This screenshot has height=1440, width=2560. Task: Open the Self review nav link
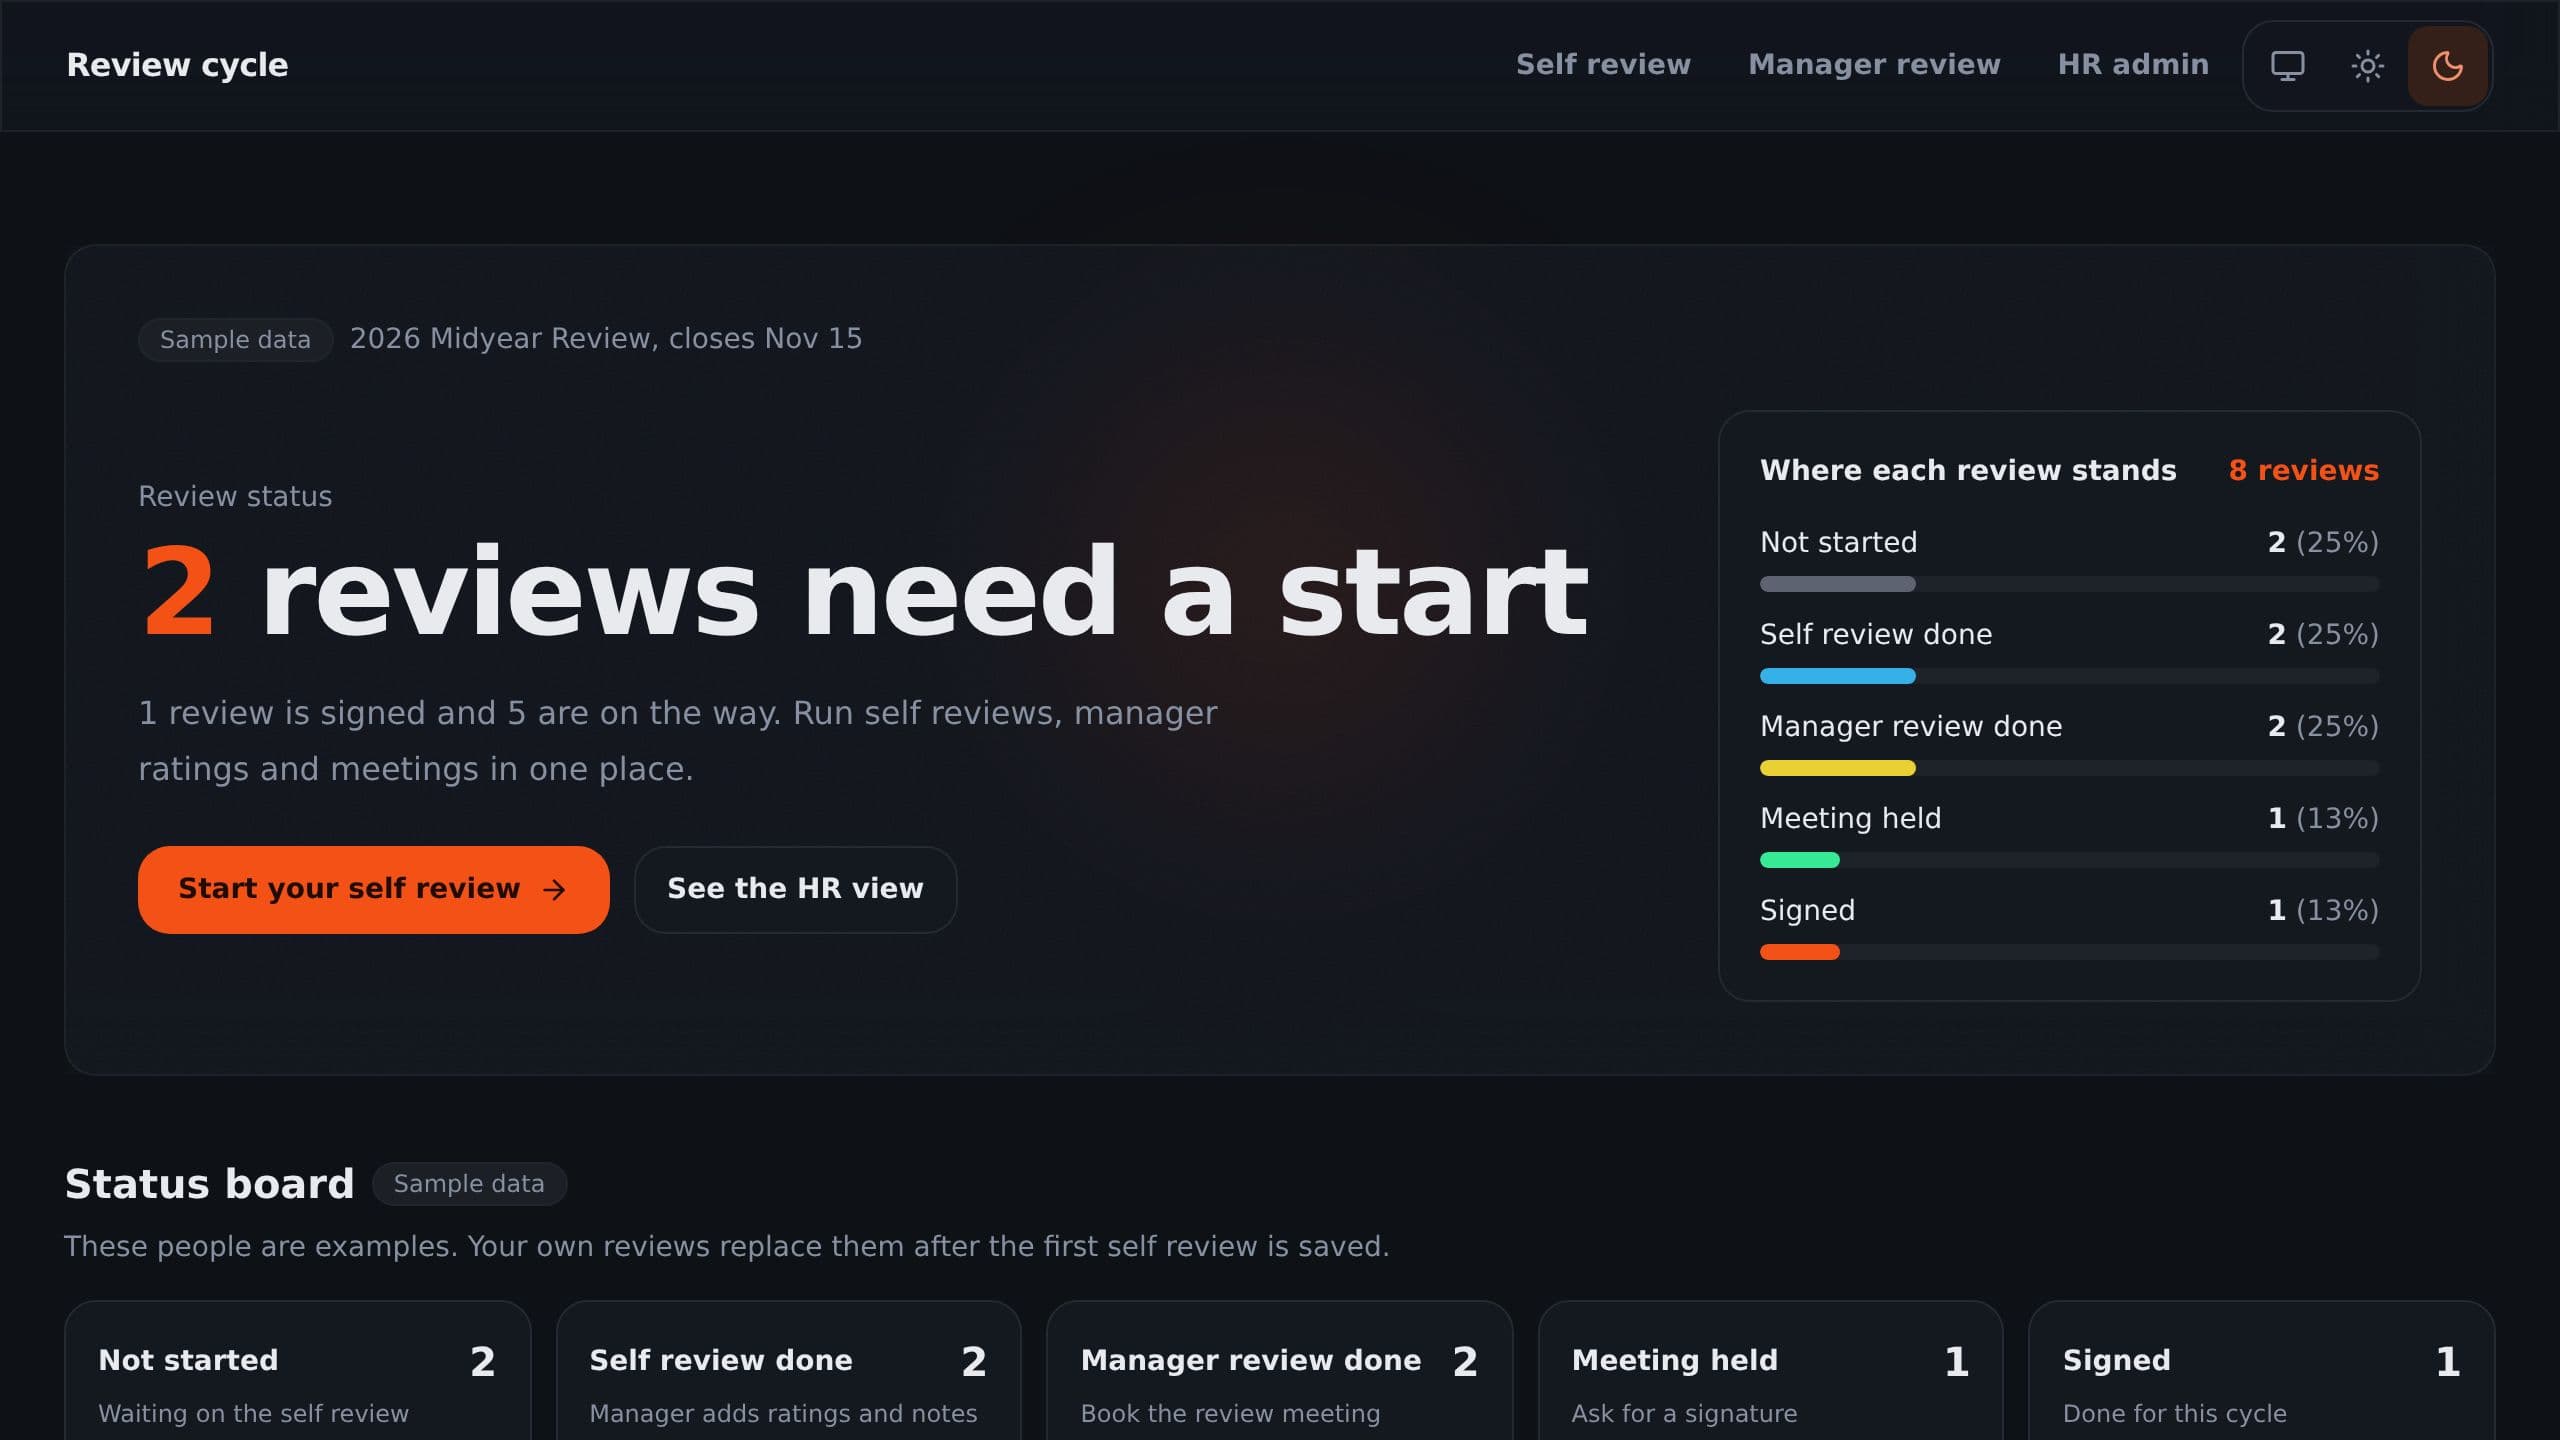[1603, 65]
